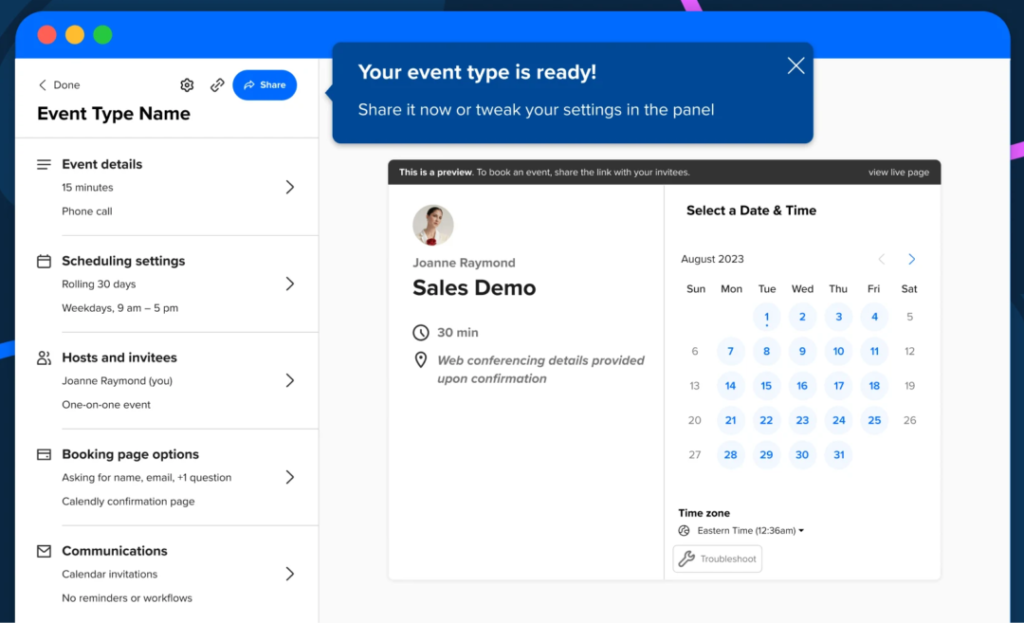The image size is (1024, 623).
Task: Click the Scheduling settings calendar icon
Action: (x=44, y=261)
